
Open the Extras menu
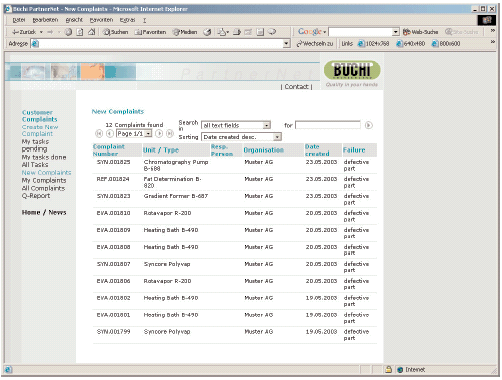tap(127, 20)
